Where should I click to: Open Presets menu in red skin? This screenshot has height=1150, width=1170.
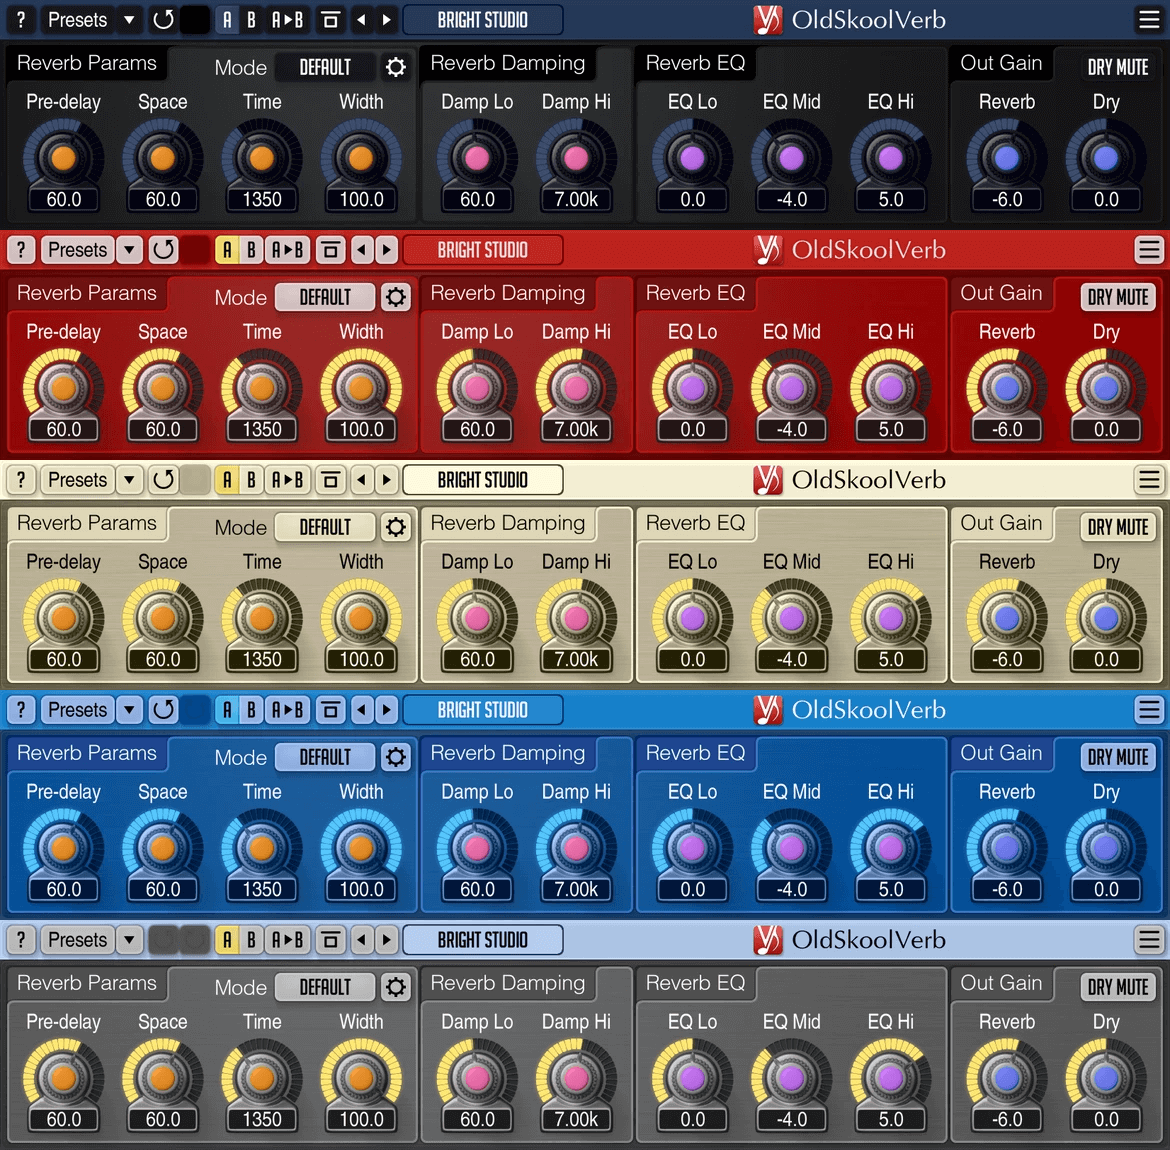click(78, 250)
